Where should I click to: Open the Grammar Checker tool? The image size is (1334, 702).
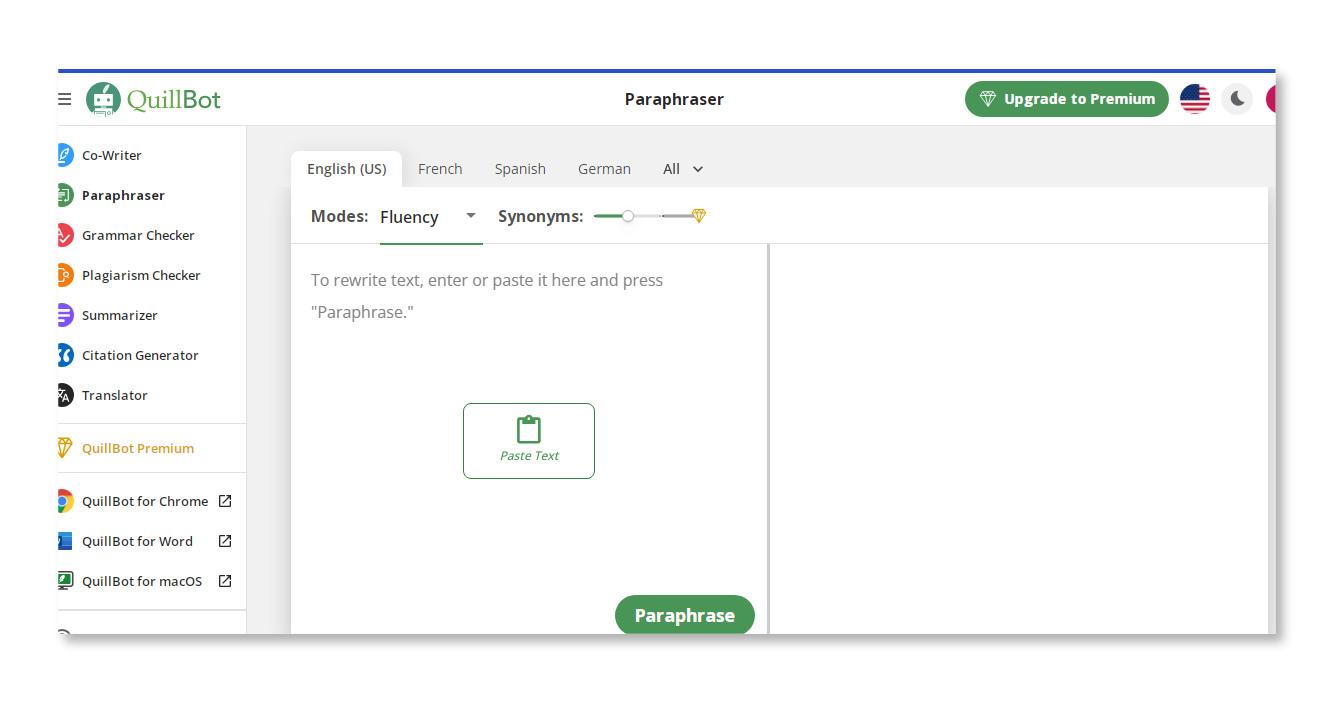(x=138, y=235)
